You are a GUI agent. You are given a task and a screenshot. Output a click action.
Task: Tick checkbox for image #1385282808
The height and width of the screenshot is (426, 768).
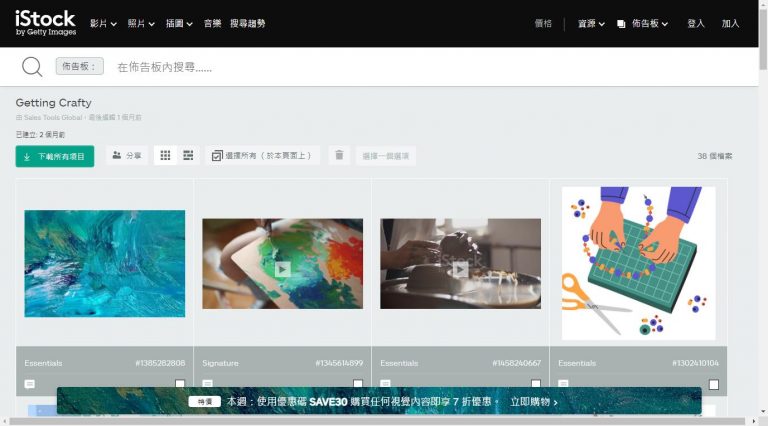(180, 384)
